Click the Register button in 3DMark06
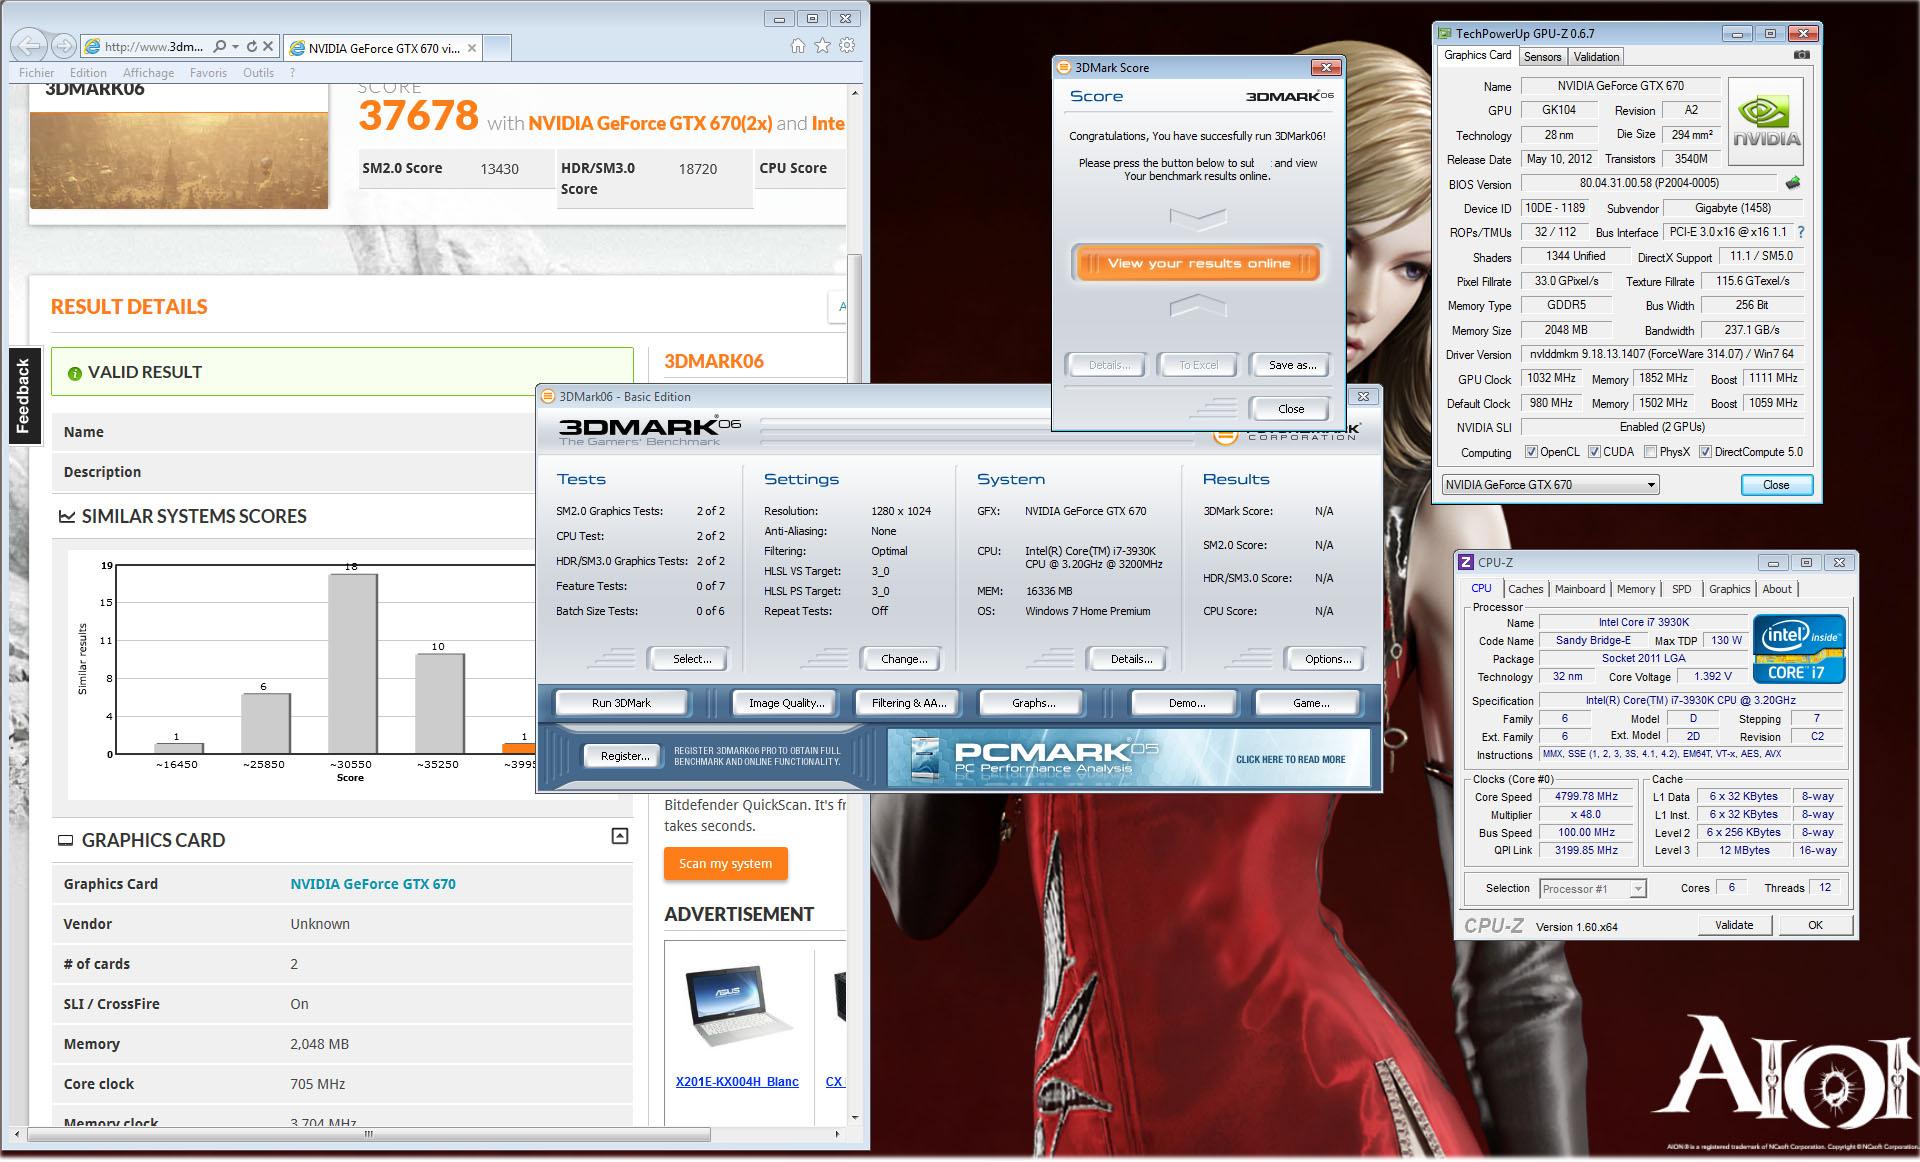The image size is (1920, 1162). (624, 756)
